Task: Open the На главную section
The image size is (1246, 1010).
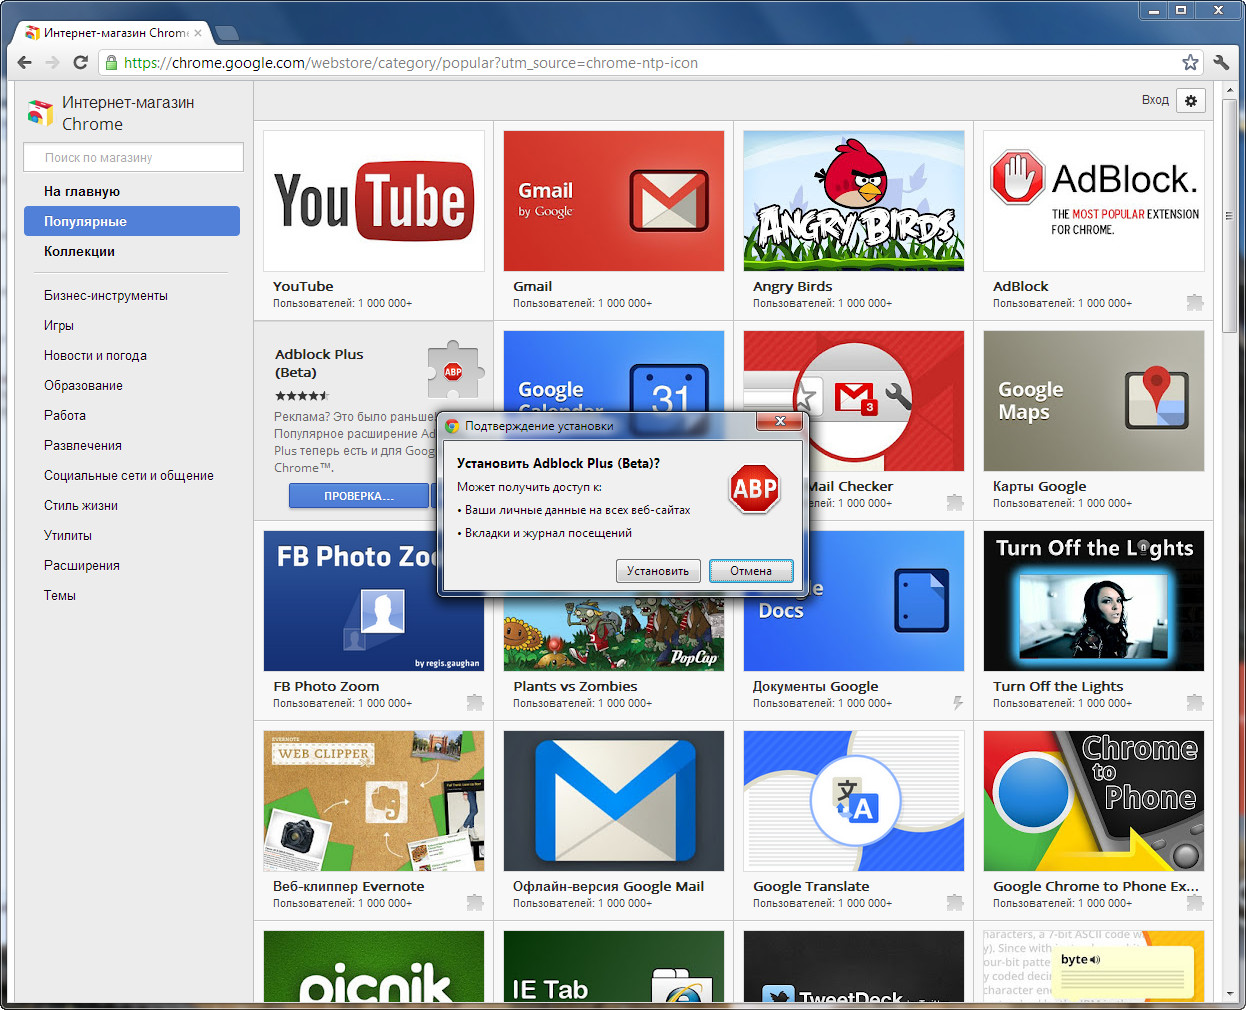Action: pos(82,191)
